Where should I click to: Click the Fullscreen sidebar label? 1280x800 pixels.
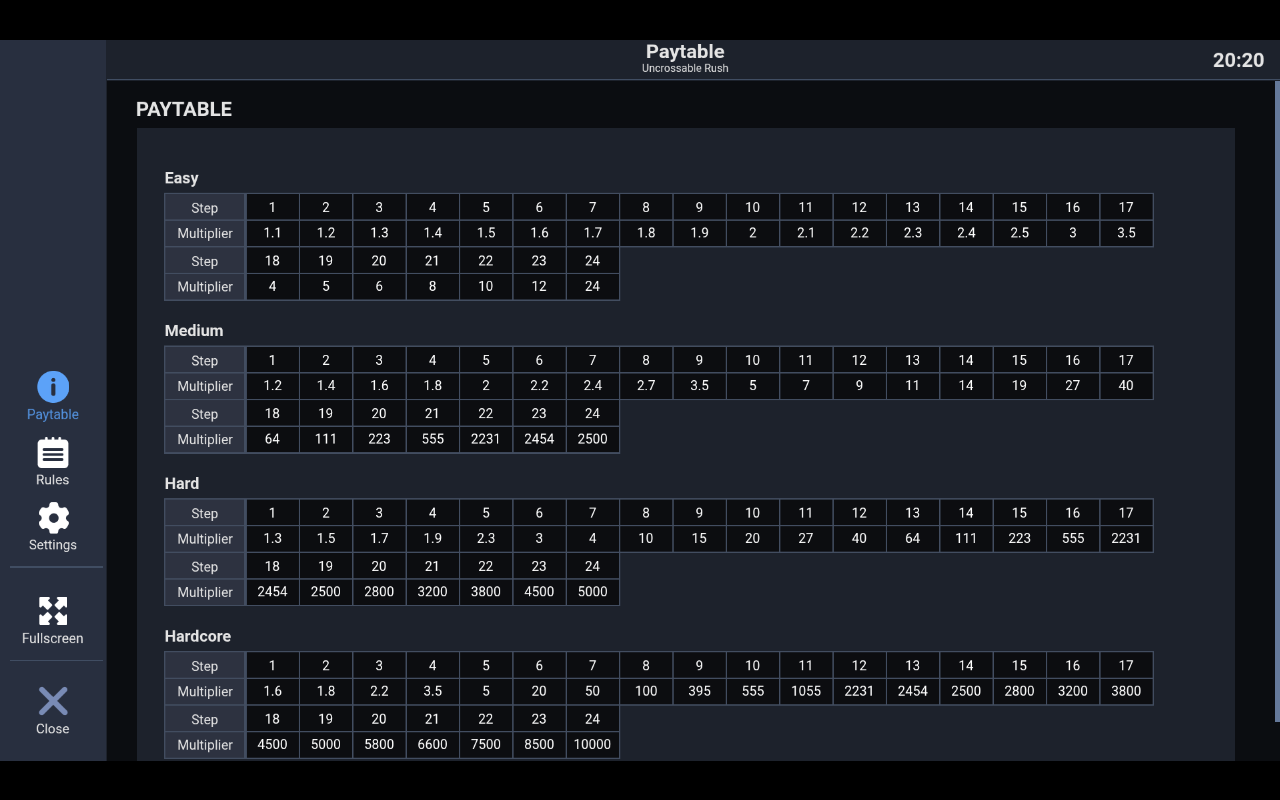[x=53, y=638]
